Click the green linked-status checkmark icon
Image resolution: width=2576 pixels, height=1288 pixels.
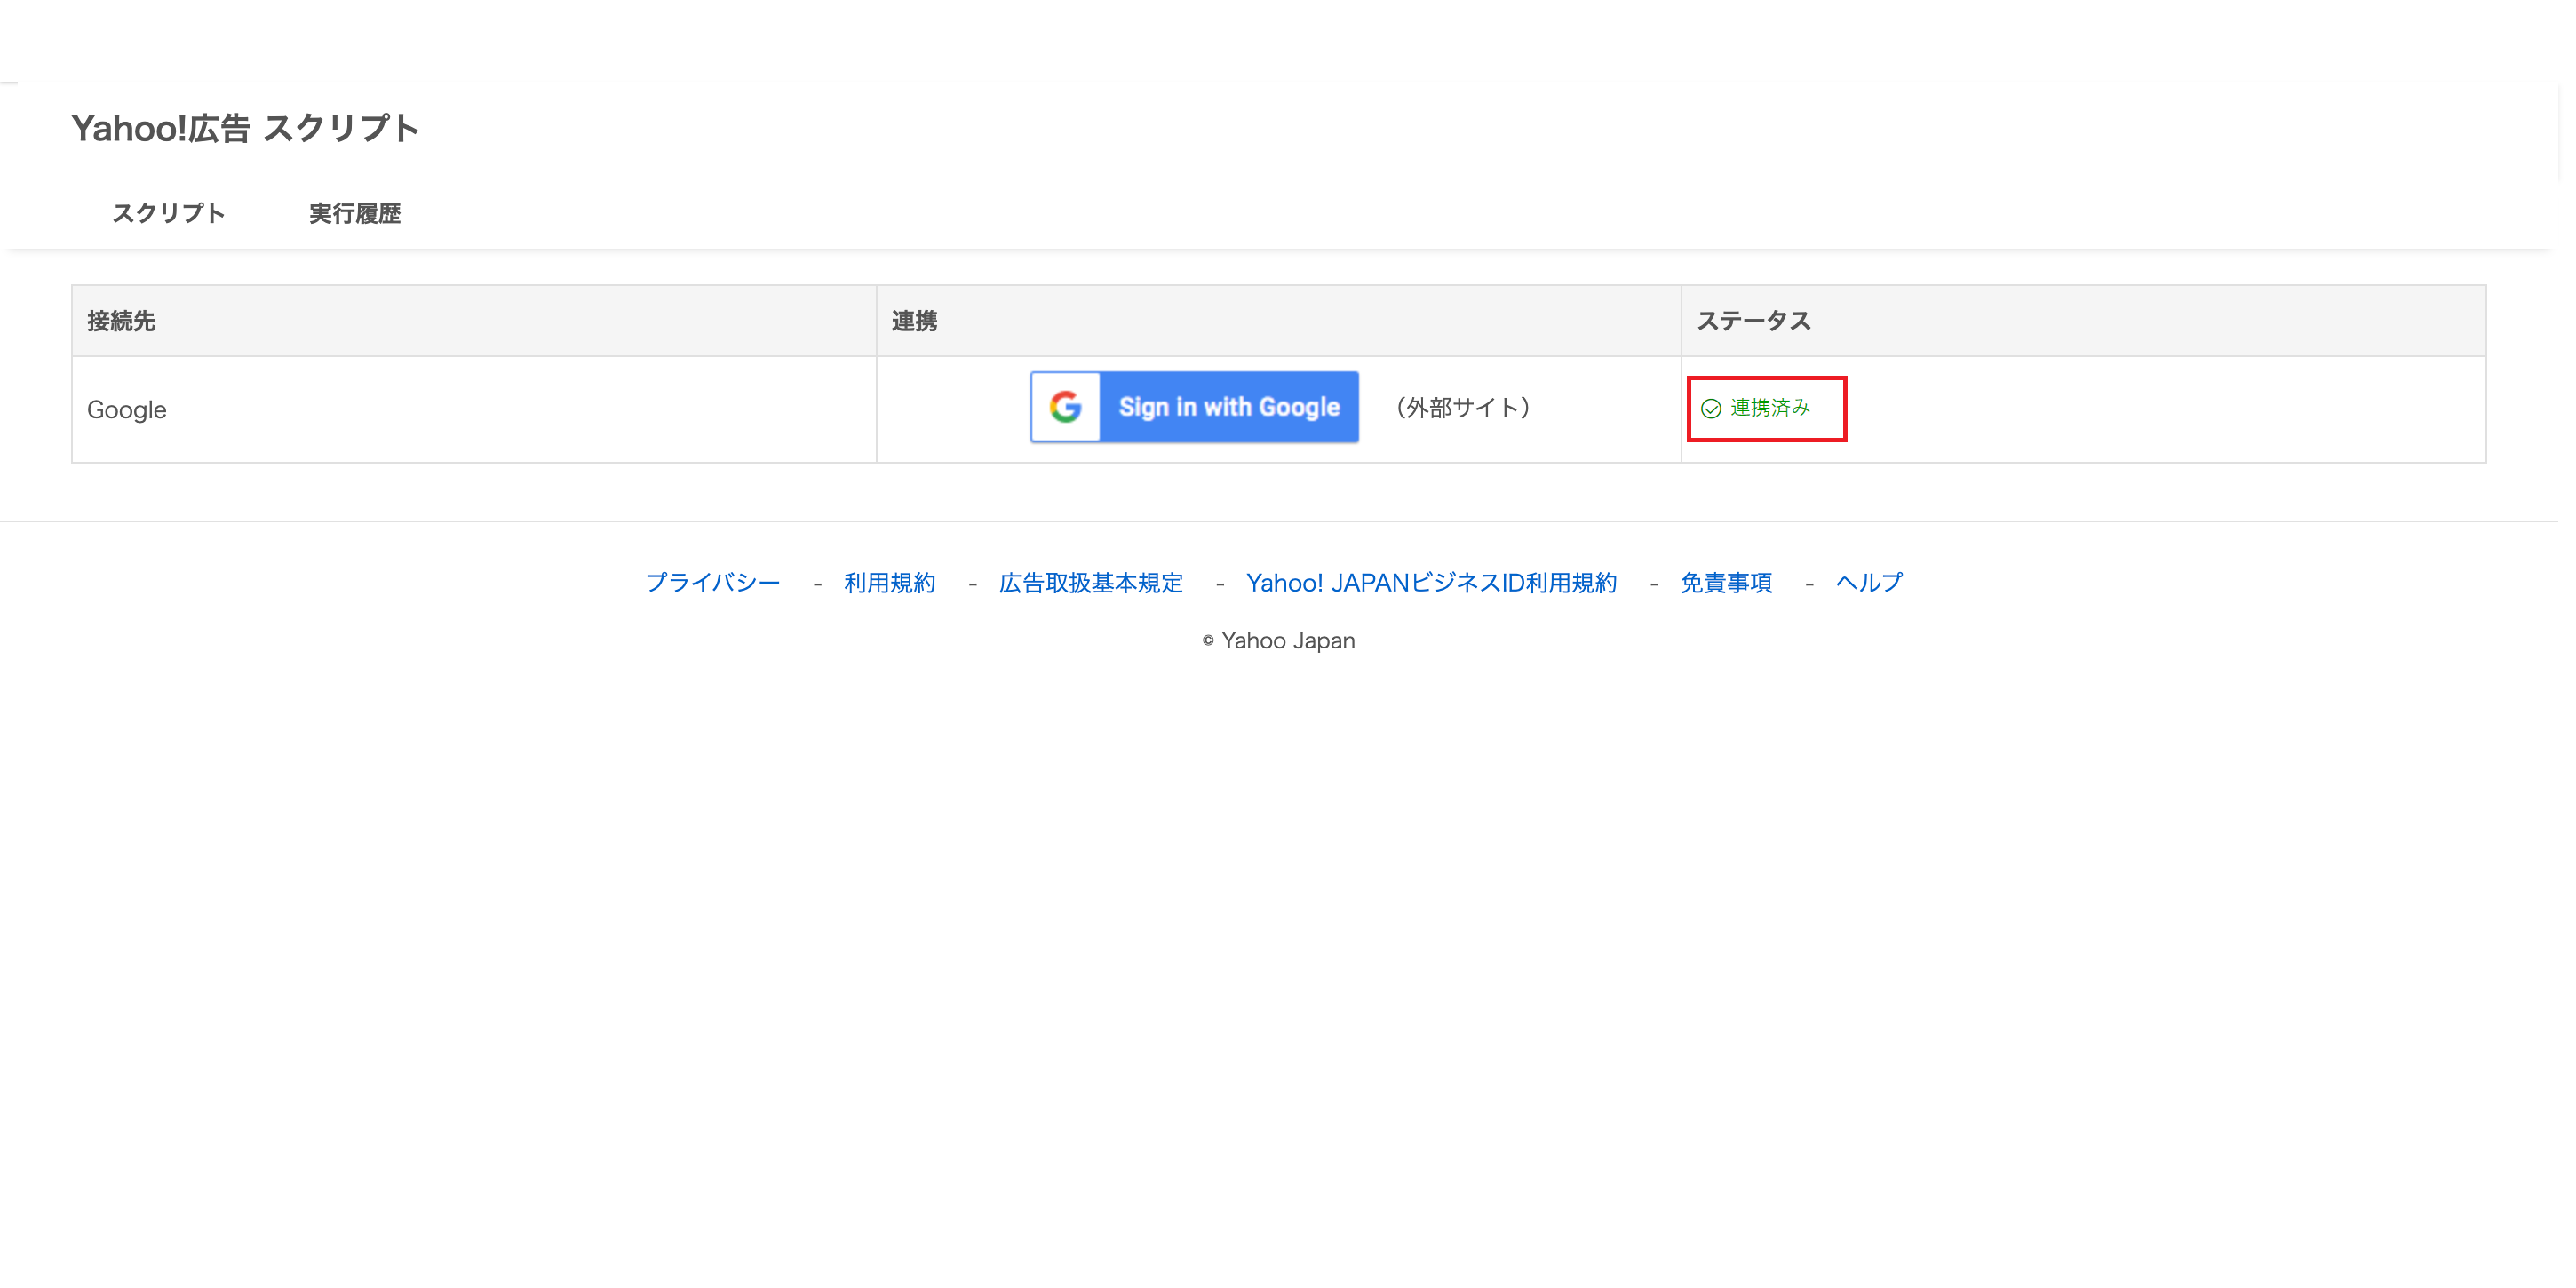pos(1711,408)
